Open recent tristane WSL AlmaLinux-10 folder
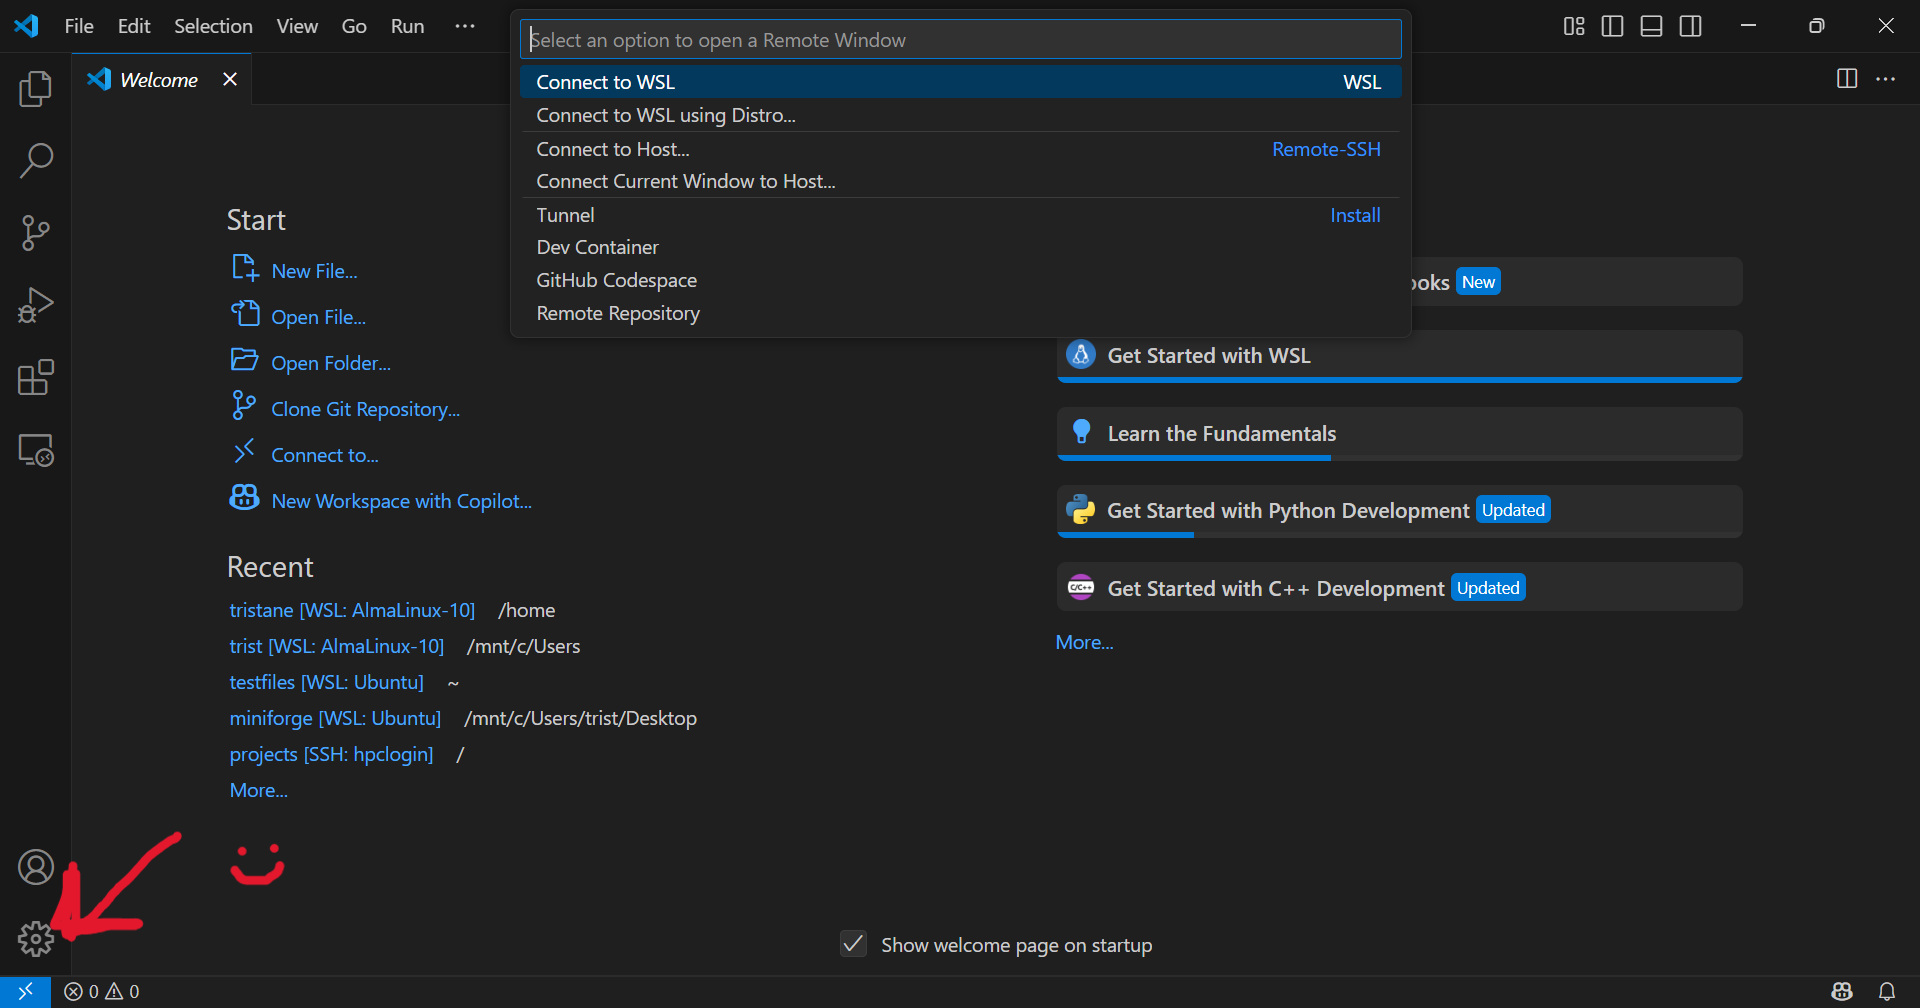The image size is (1920, 1008). pos(352,610)
